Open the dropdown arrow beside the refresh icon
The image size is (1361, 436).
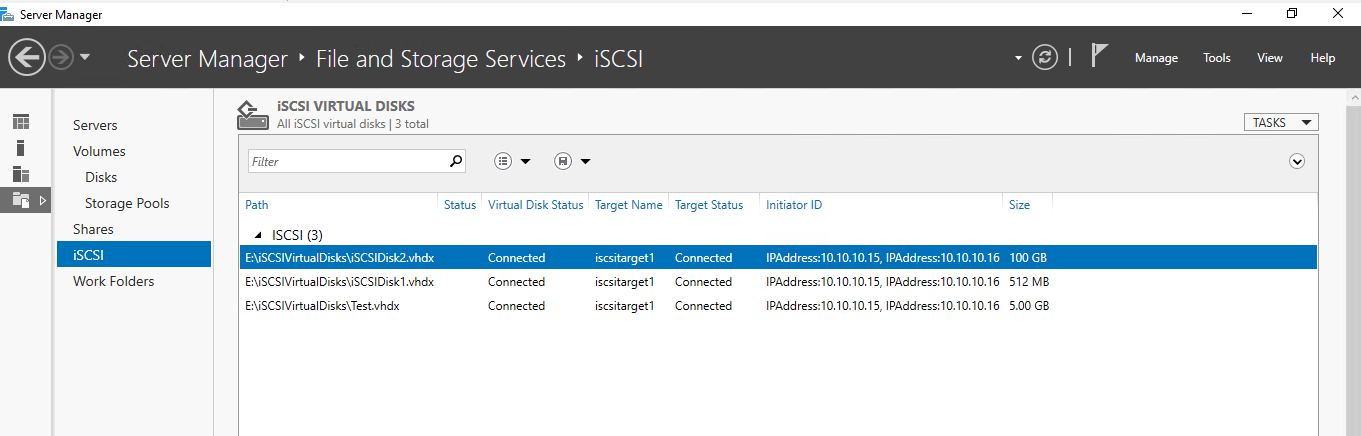click(x=1018, y=58)
